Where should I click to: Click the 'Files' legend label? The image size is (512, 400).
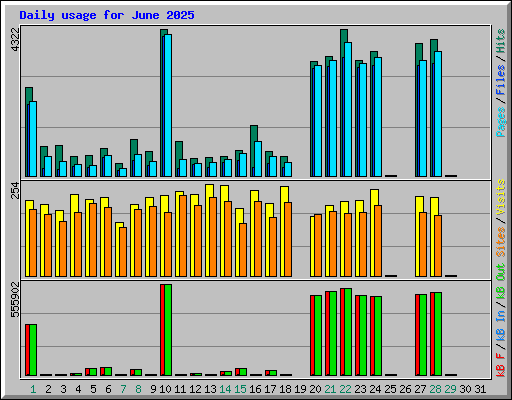point(500,80)
